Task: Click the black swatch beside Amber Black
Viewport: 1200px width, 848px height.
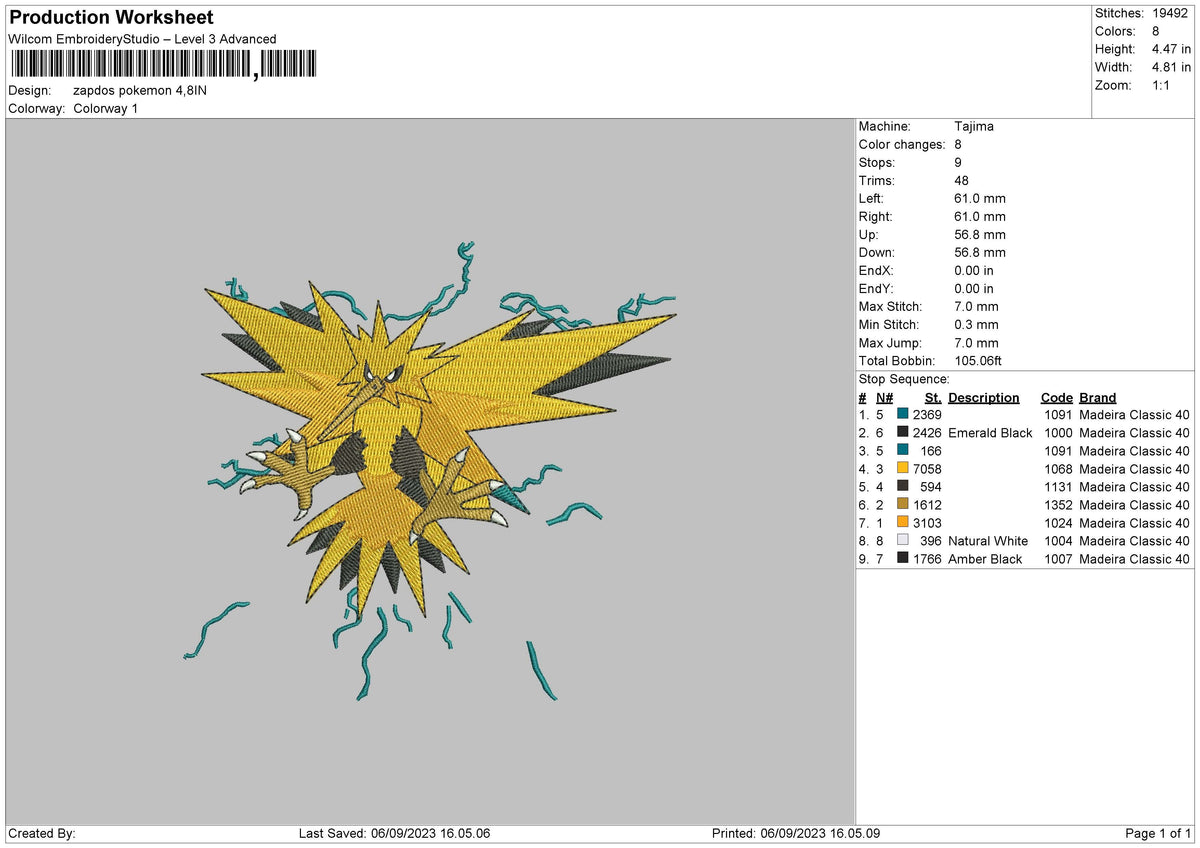Action: 903,559
